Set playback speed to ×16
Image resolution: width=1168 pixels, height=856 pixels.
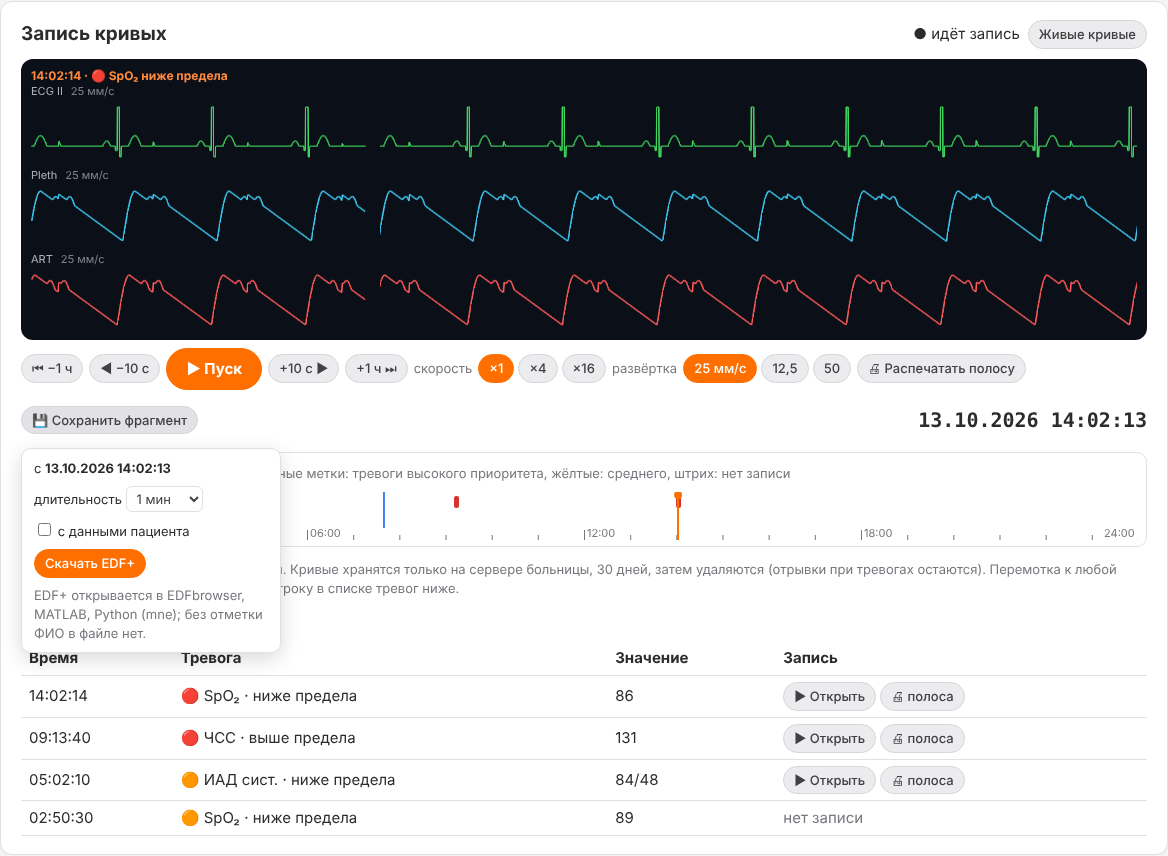[583, 369]
